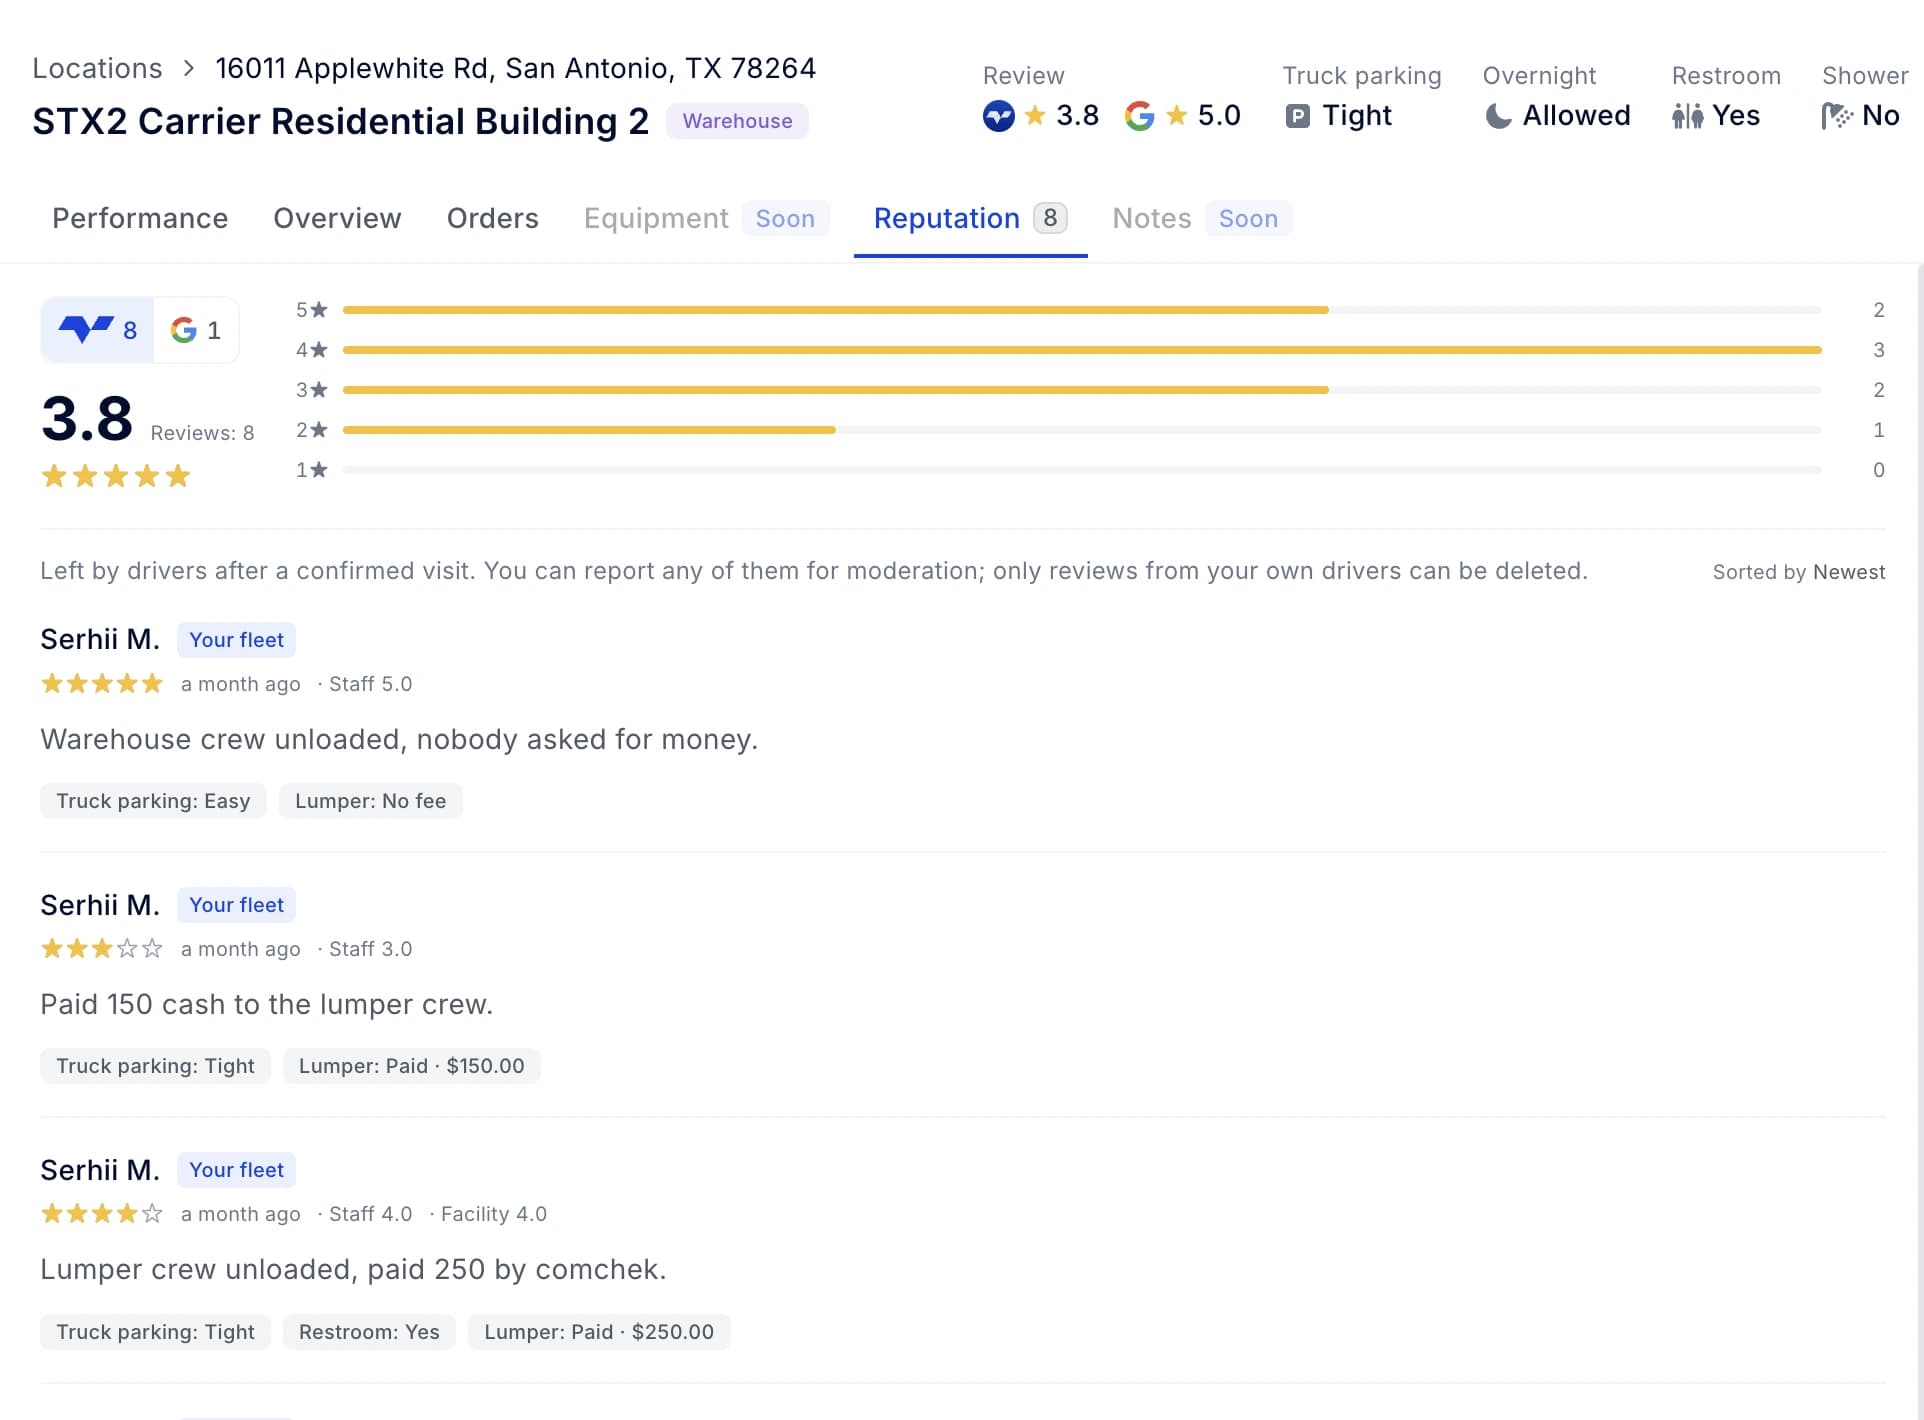Select the 2-star rating bar
Screen dimensions: 1924x1420
[x=1082, y=430]
